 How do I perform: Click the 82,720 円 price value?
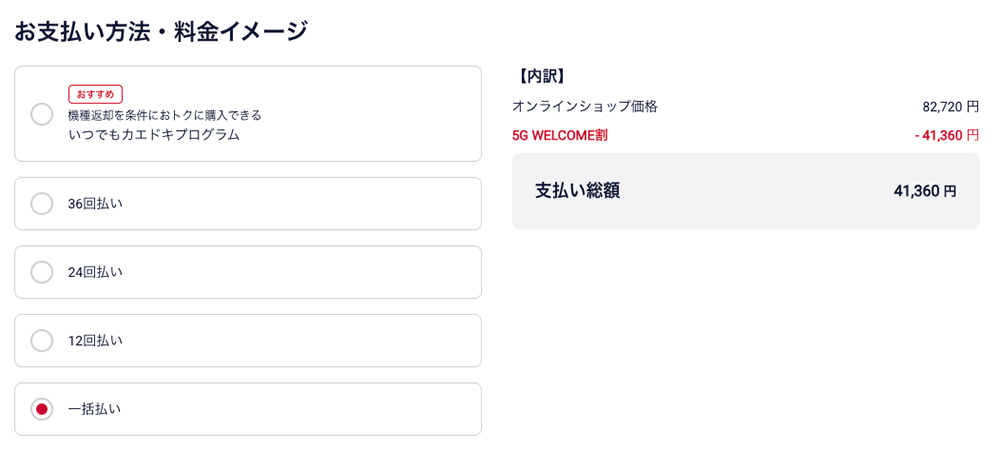(x=950, y=107)
